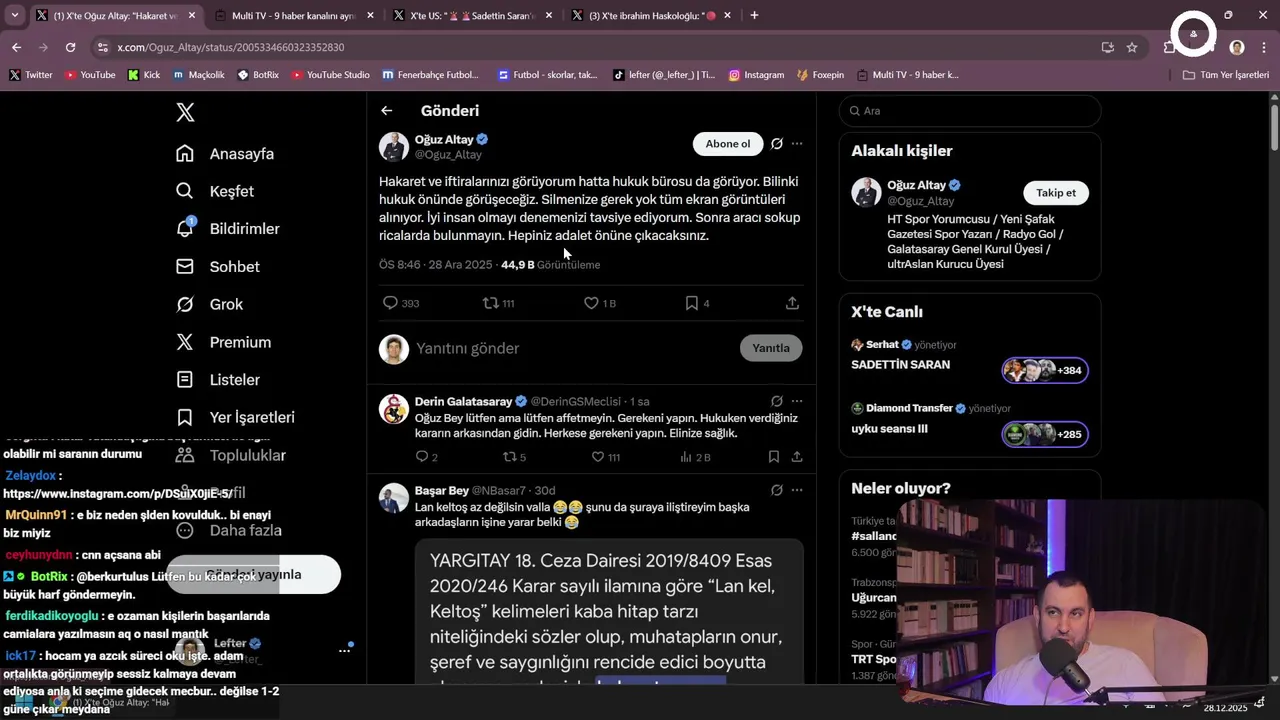Click the X logo in the sidebar

click(185, 112)
